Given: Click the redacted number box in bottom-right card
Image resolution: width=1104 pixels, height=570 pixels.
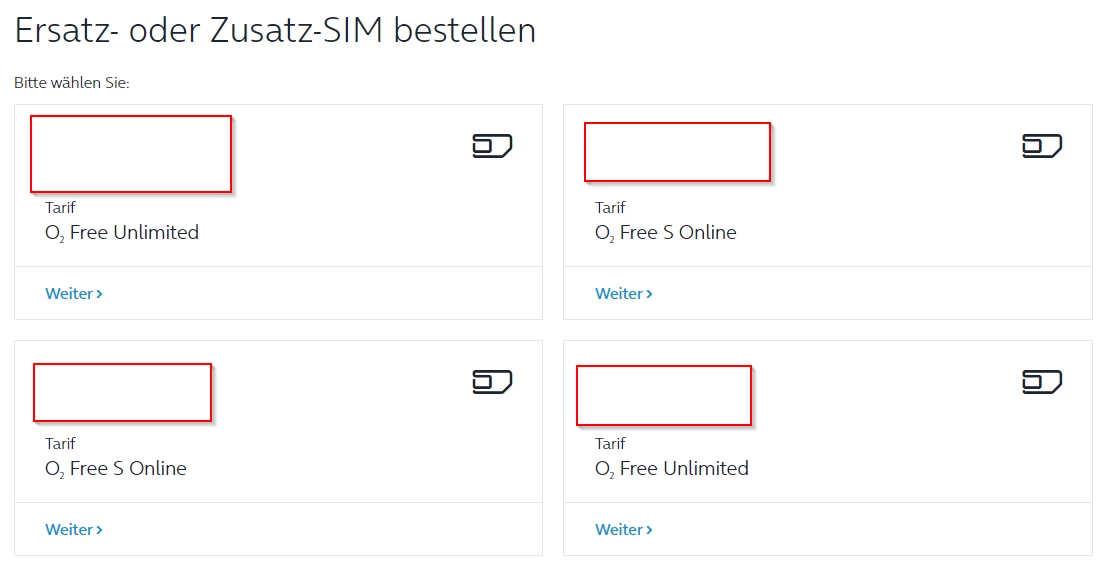Looking at the screenshot, I should click(664, 395).
